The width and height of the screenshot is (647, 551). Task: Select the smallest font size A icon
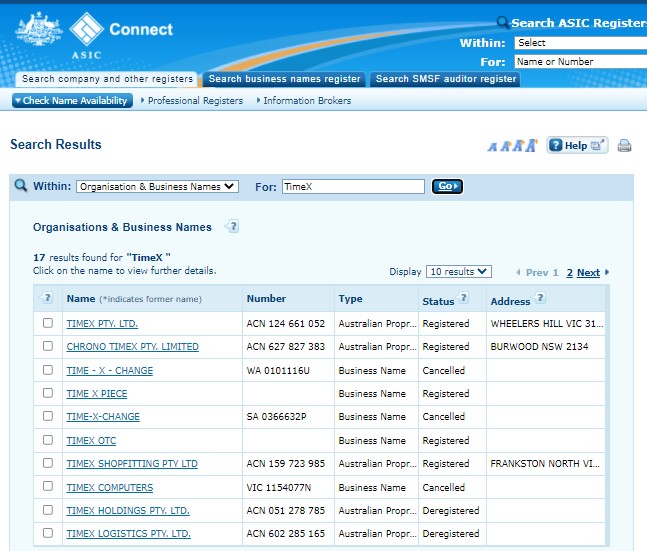pos(492,147)
